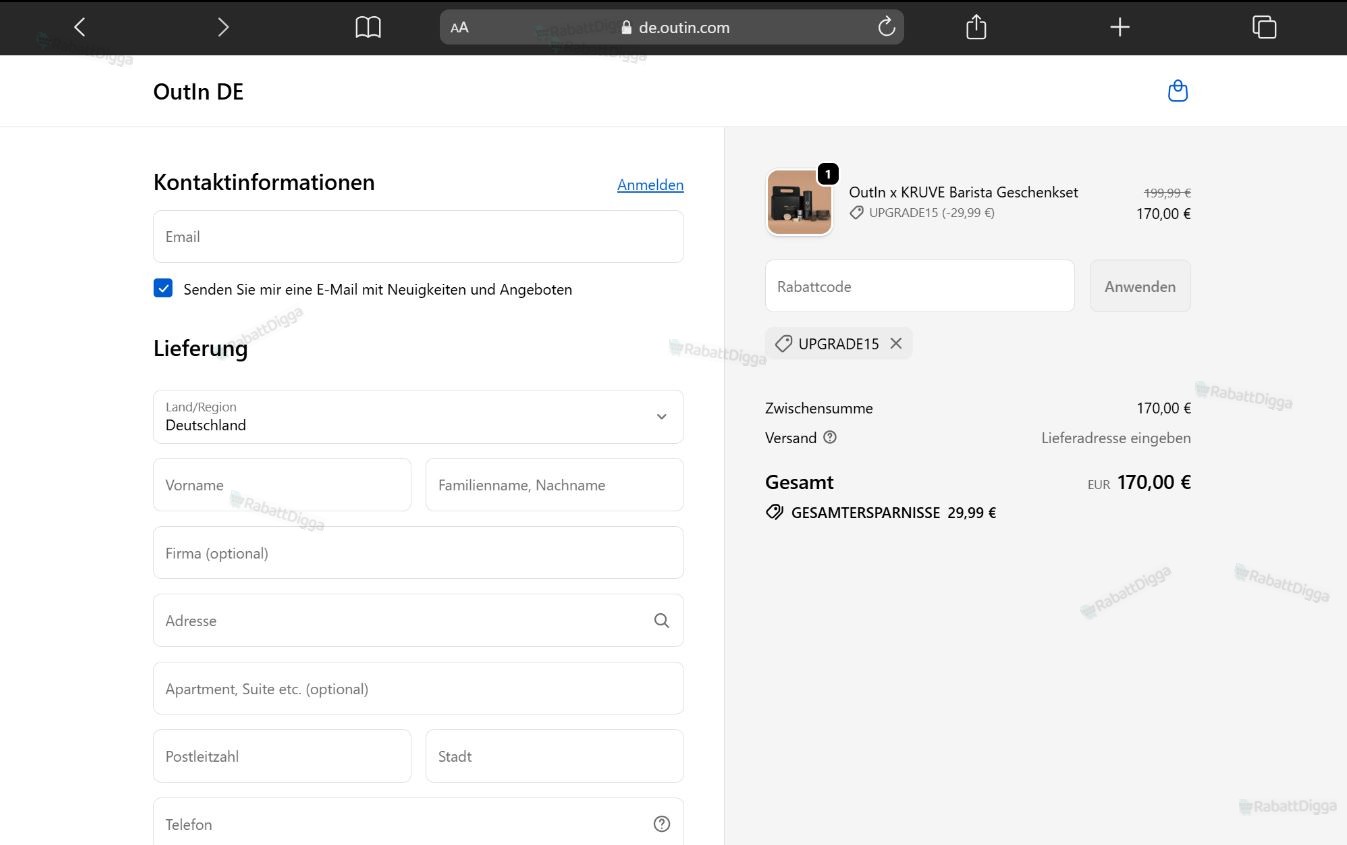The image size is (1347, 845).
Task: Click the GESAMTERSPARNISSE 29,99 € text
Action: 880,512
